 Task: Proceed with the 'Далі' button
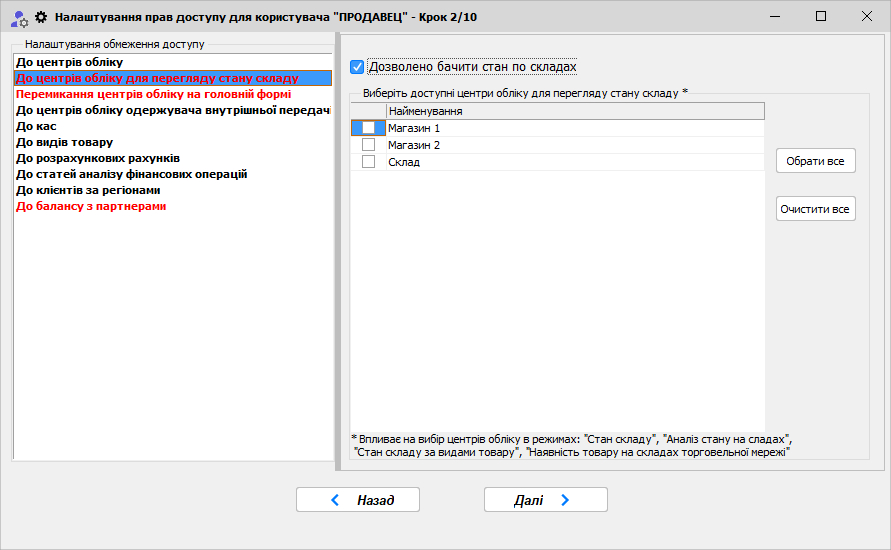click(x=545, y=500)
